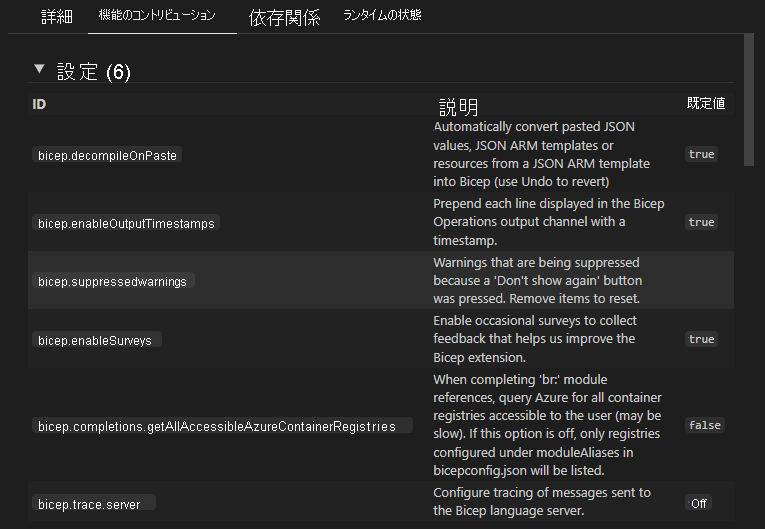Click default value true for decompileOnPaste

click(701, 154)
